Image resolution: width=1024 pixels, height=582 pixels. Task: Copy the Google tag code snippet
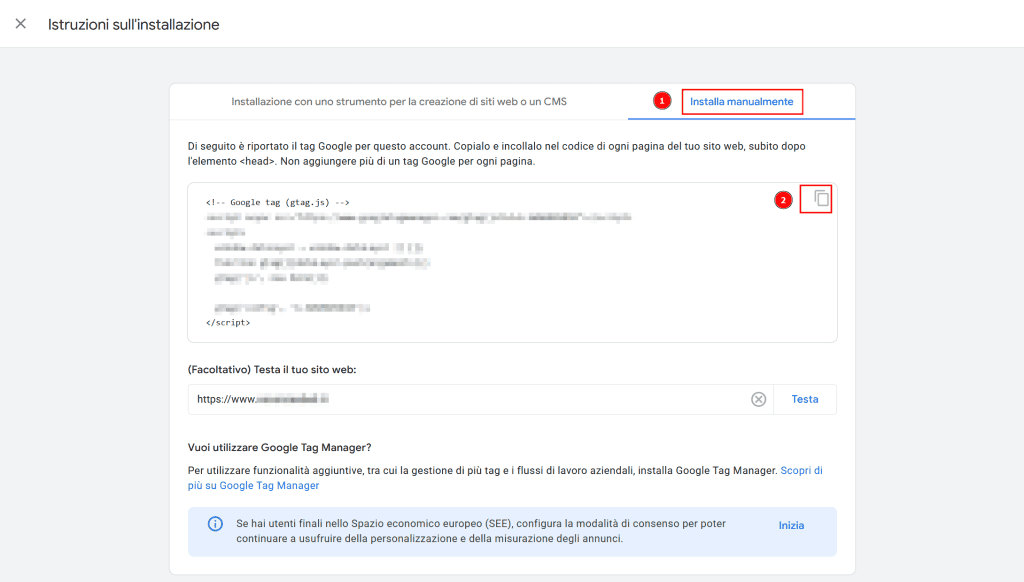(x=821, y=198)
